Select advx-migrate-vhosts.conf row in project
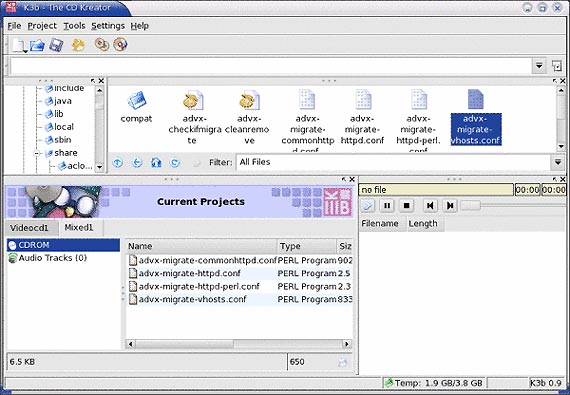Viewport: 570px width, 395px height. 239,299
